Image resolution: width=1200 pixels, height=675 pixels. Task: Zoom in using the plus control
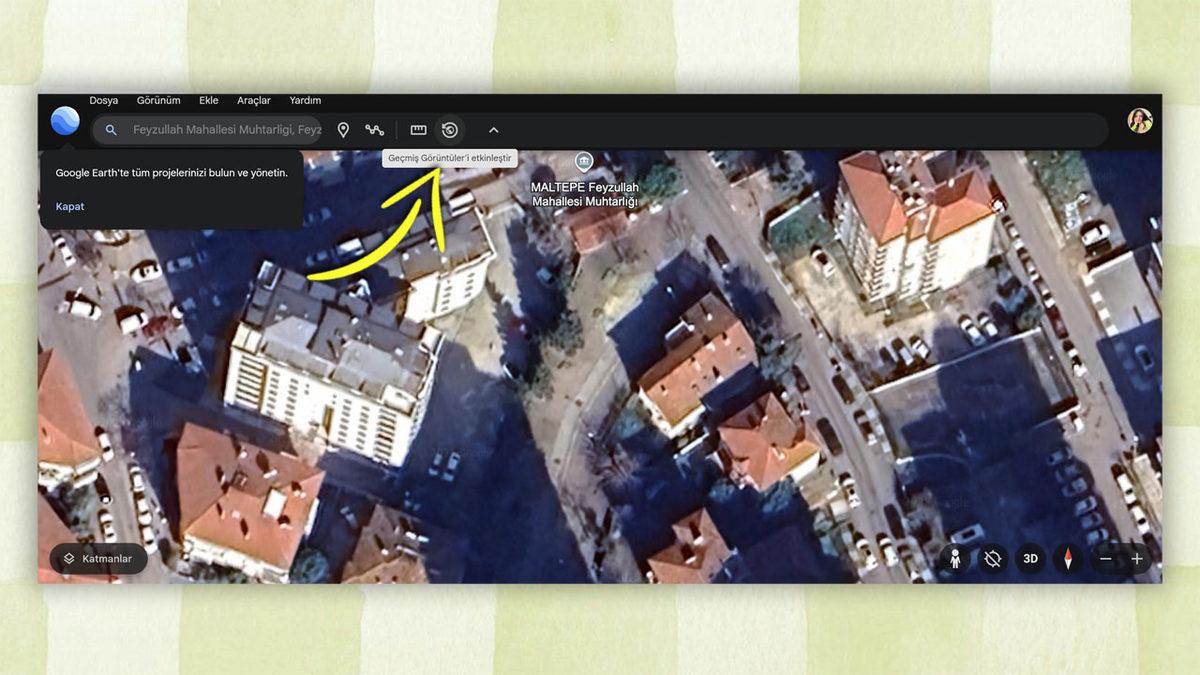1138,559
